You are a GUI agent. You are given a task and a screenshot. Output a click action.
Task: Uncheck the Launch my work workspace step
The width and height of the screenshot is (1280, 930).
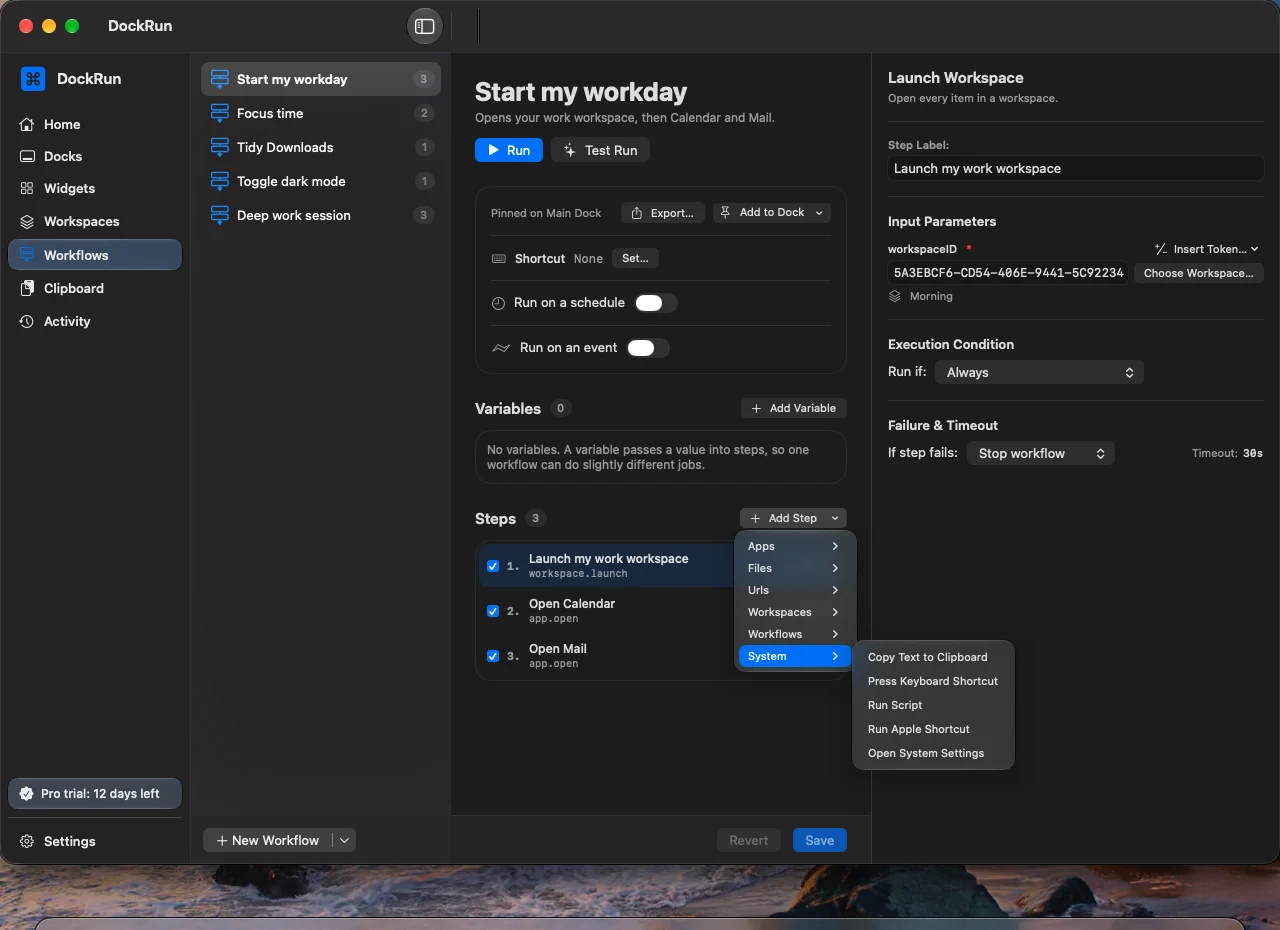493,566
